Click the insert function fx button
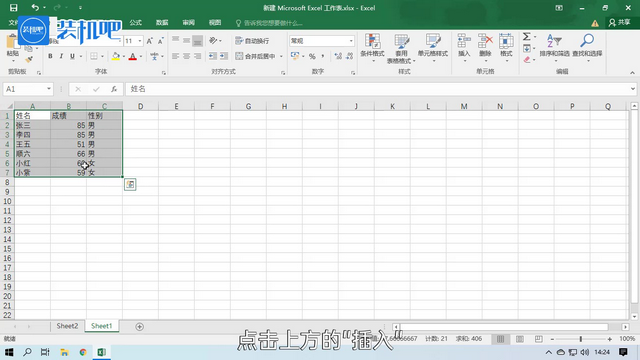 (x=114, y=89)
